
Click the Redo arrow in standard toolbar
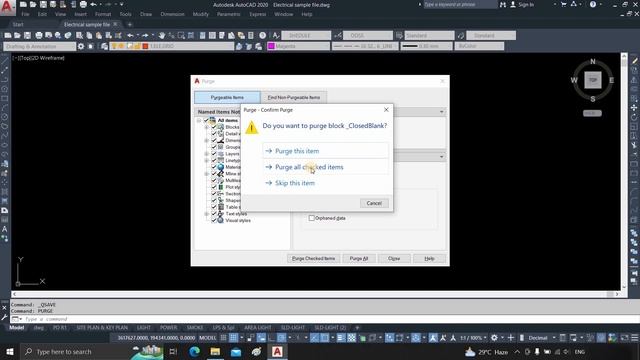coord(145,36)
